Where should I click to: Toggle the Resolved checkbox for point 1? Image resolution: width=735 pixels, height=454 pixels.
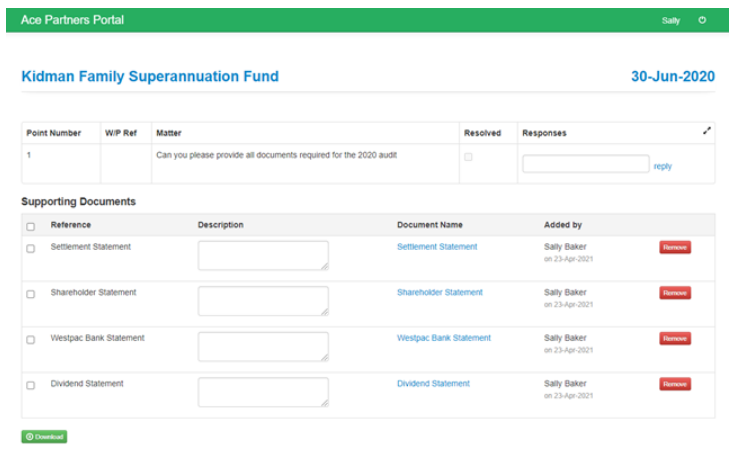(468, 157)
